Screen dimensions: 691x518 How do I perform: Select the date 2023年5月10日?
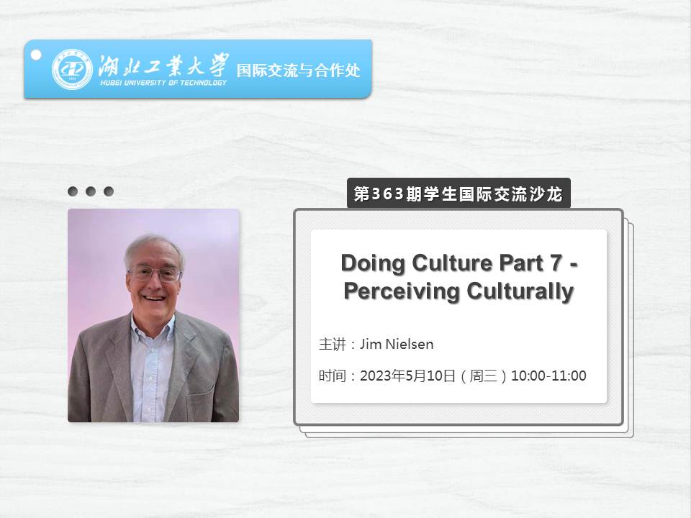[x=407, y=376]
